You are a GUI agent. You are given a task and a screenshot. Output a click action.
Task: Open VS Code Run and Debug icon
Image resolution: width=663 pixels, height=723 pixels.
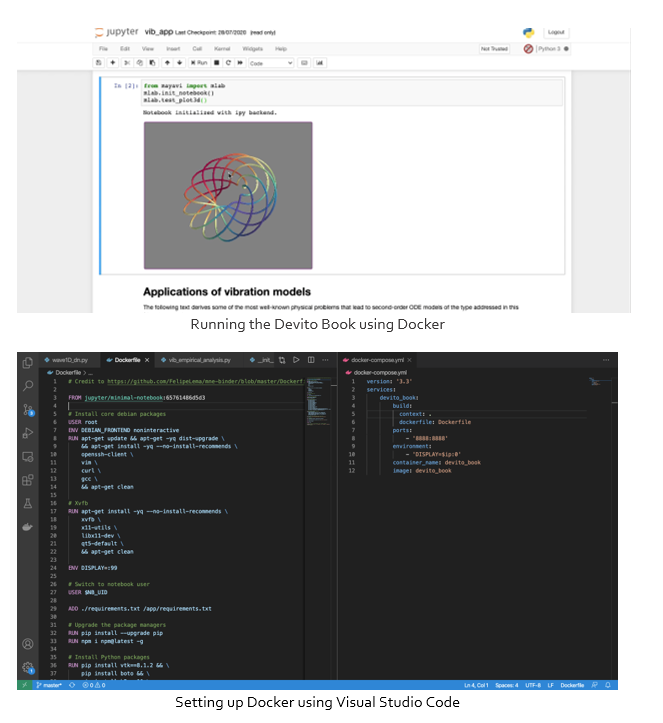[x=28, y=433]
